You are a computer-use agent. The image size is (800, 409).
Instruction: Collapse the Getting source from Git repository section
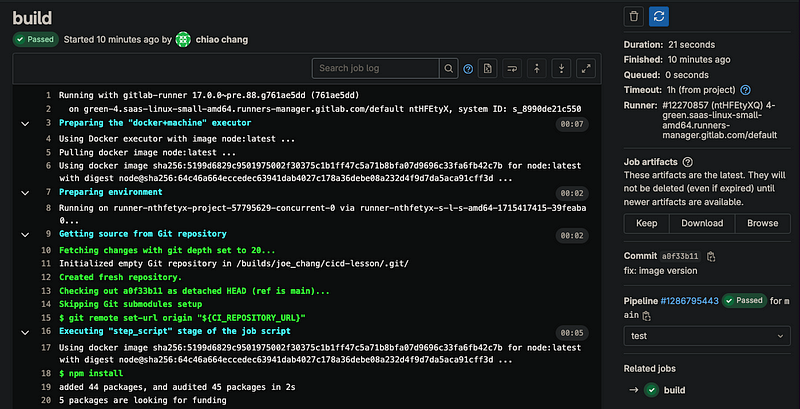(x=23, y=234)
